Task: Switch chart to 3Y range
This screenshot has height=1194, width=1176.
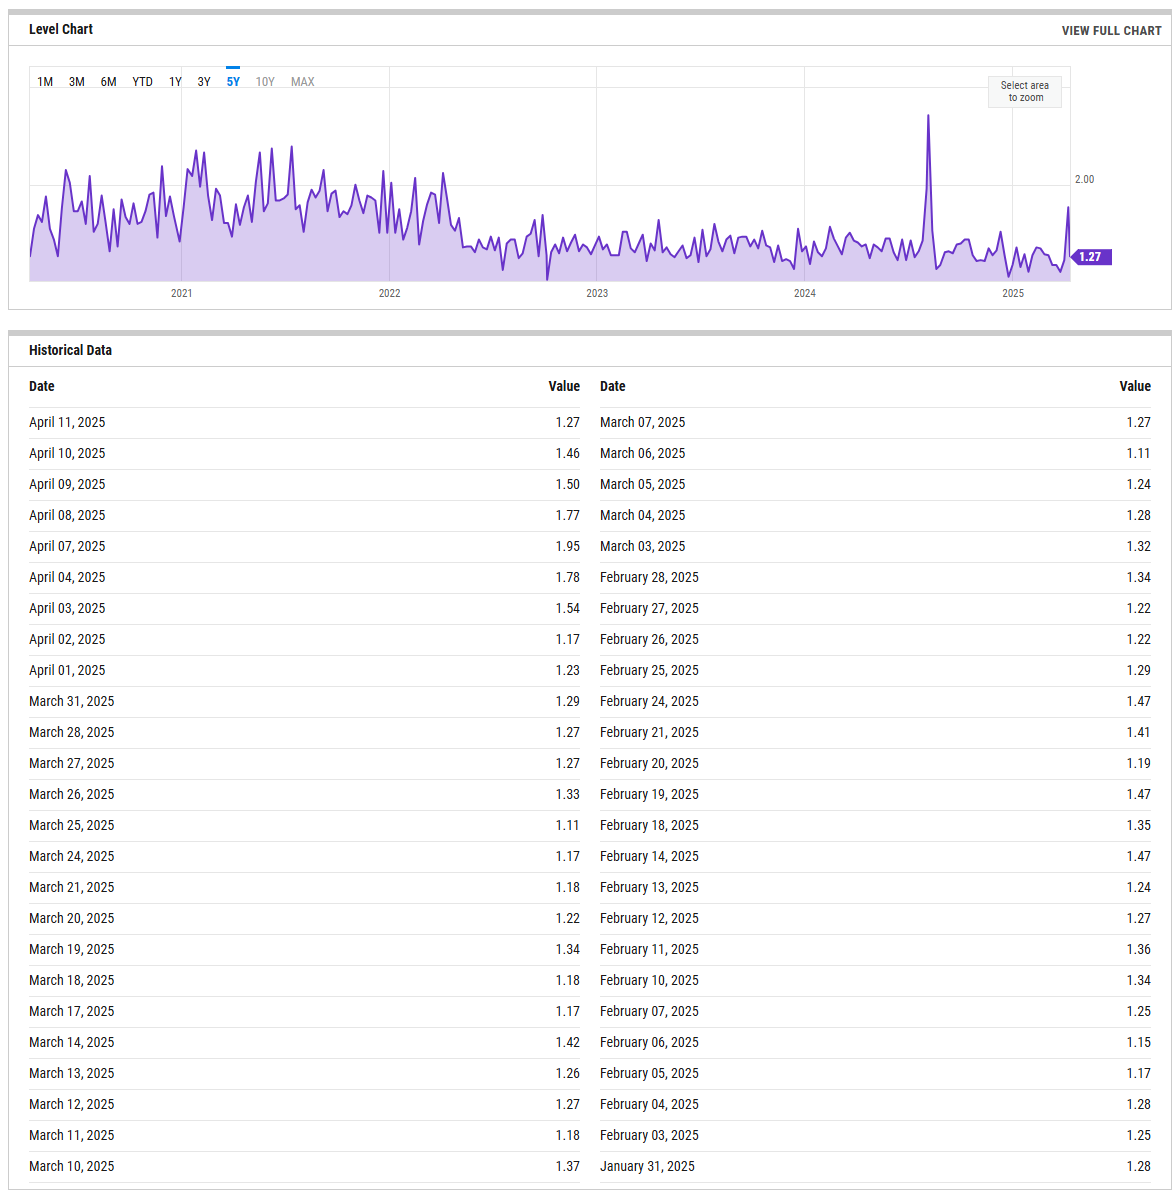Action: click(x=204, y=81)
